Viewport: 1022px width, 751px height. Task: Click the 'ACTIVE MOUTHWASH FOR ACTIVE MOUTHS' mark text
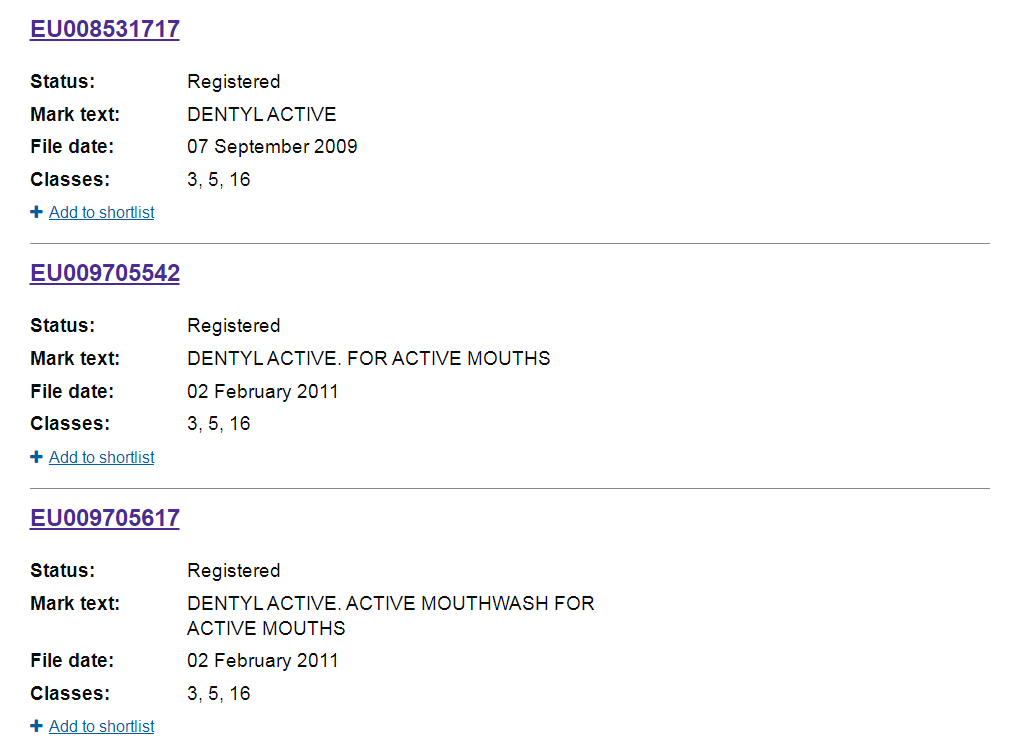(390, 615)
